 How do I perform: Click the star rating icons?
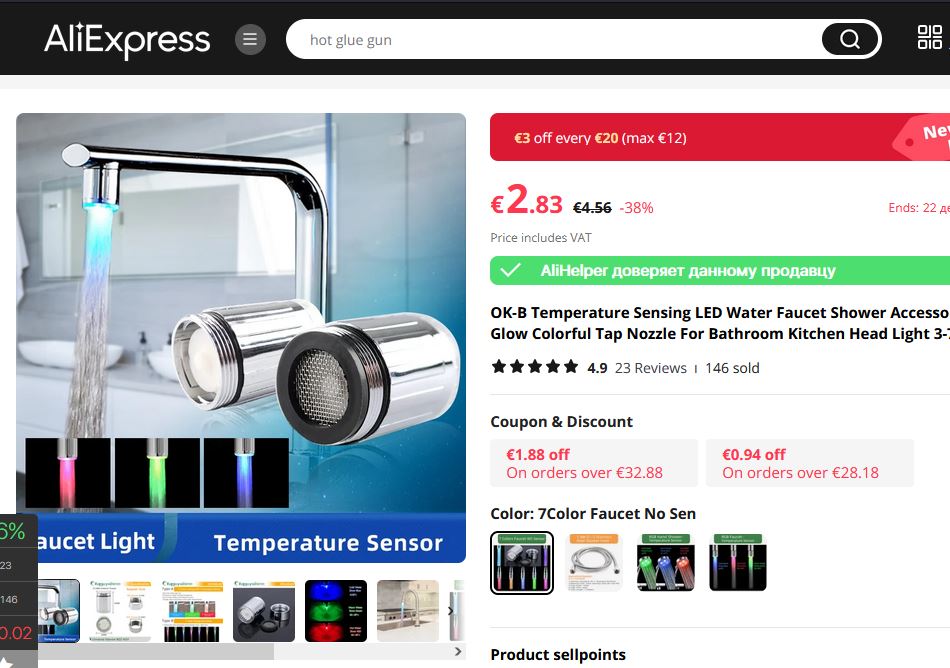click(535, 367)
